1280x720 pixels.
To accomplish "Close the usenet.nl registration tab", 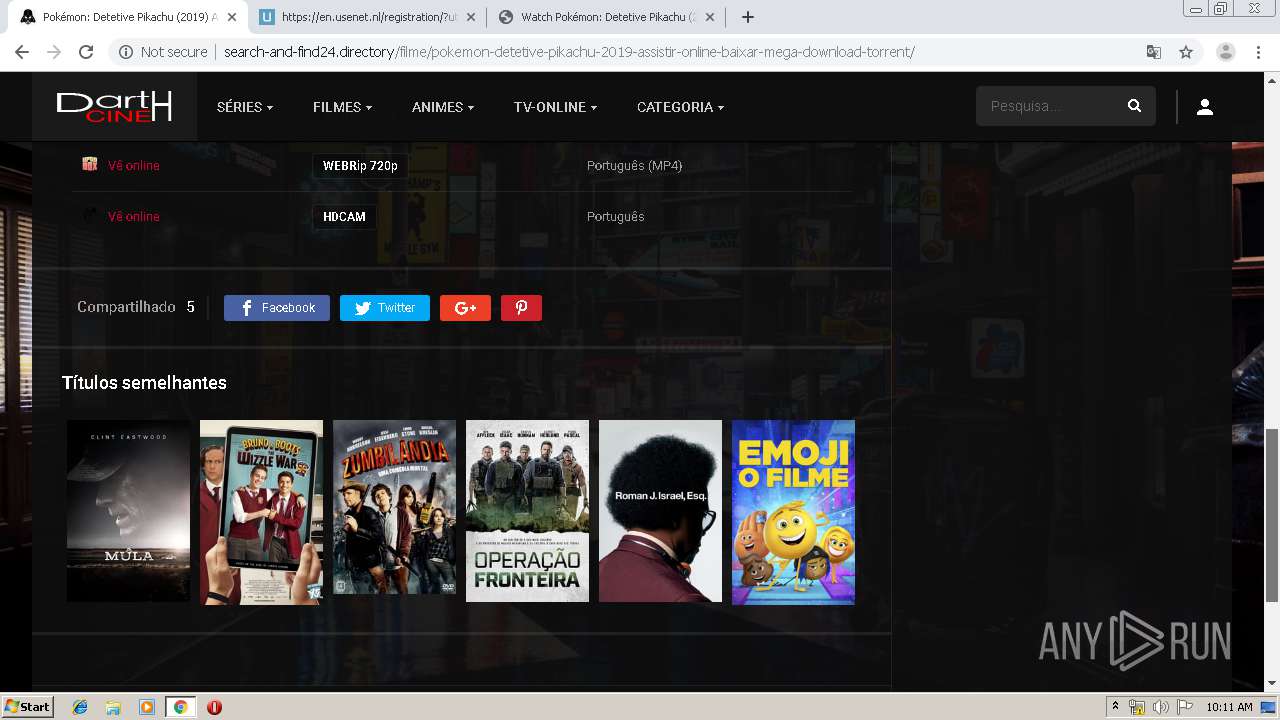I will tap(471, 17).
